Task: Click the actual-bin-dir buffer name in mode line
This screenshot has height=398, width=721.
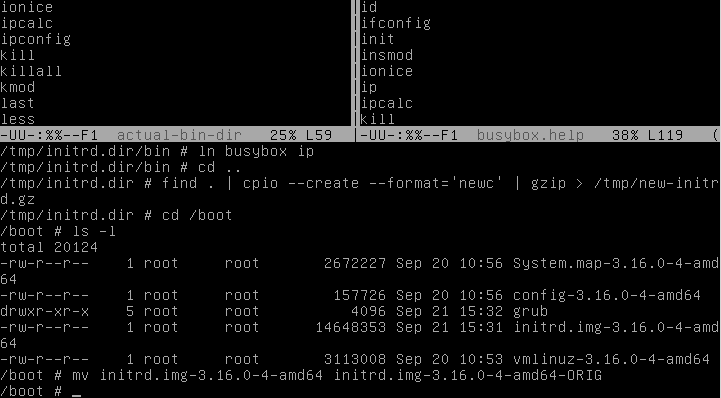Action: pyautogui.click(x=179, y=135)
